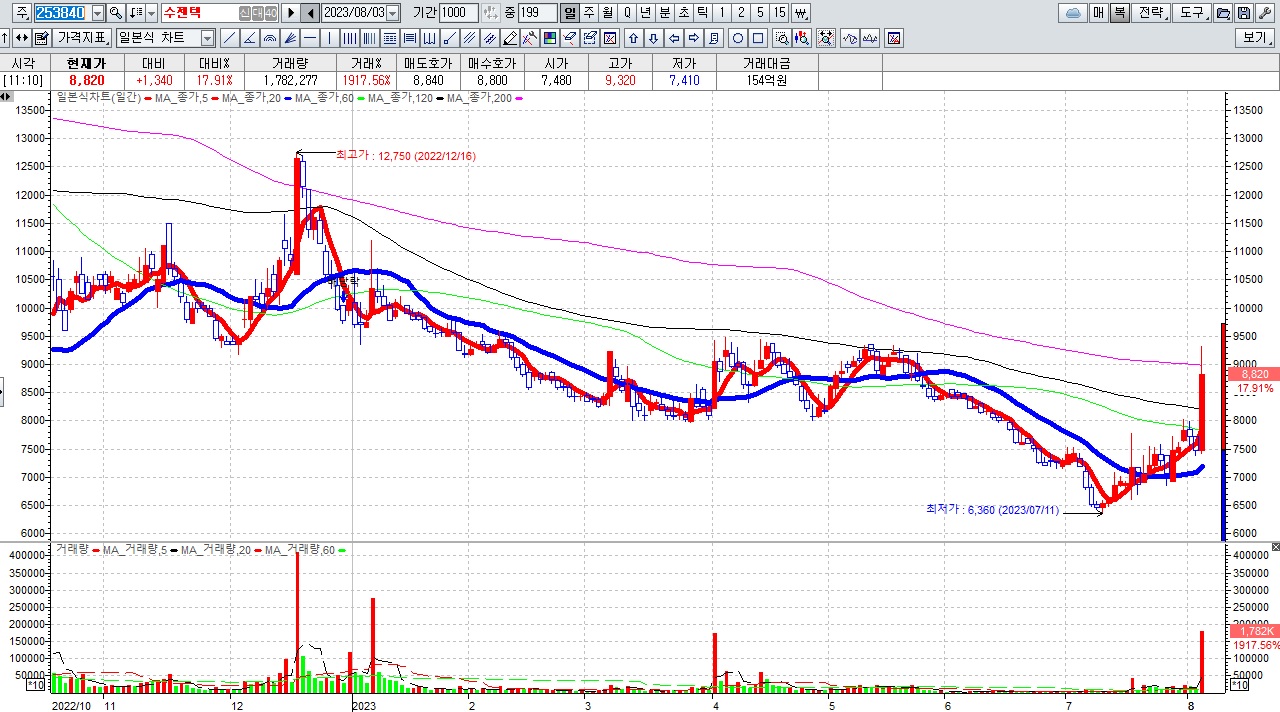
Task: Click the 현재가 value 8,820
Action: pos(86,80)
